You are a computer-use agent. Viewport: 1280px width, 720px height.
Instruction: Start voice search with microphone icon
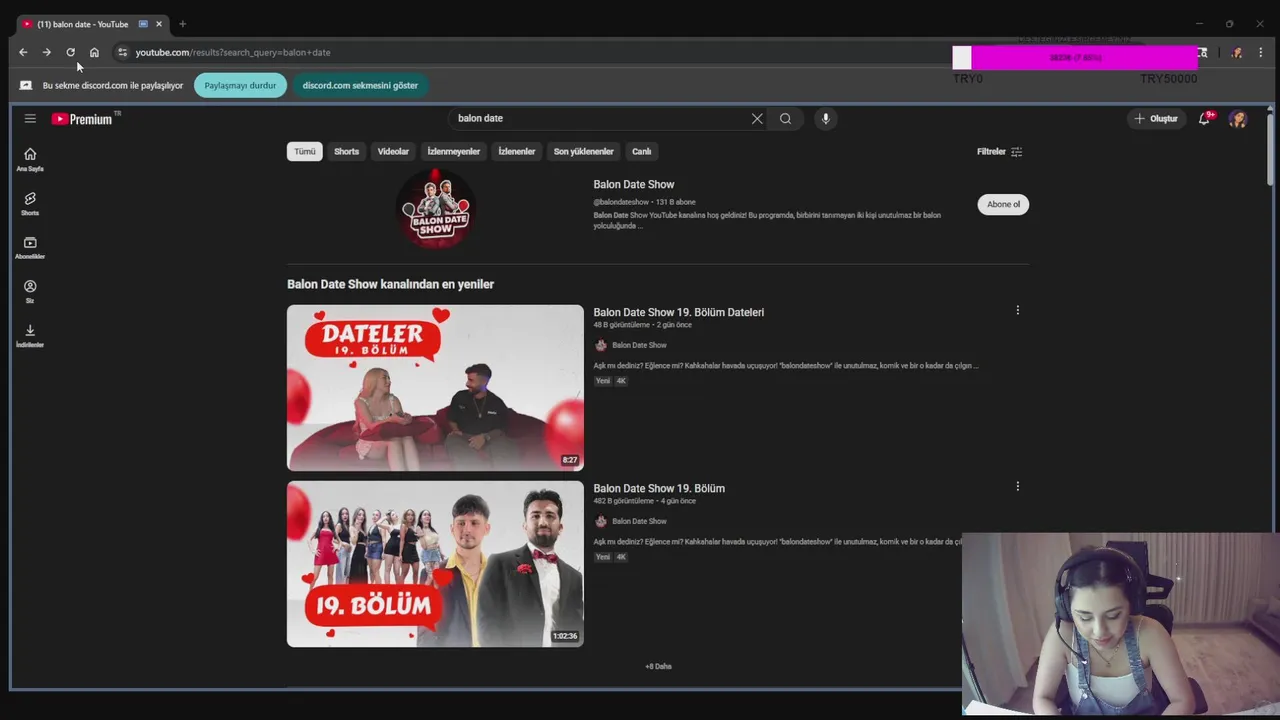tap(825, 118)
